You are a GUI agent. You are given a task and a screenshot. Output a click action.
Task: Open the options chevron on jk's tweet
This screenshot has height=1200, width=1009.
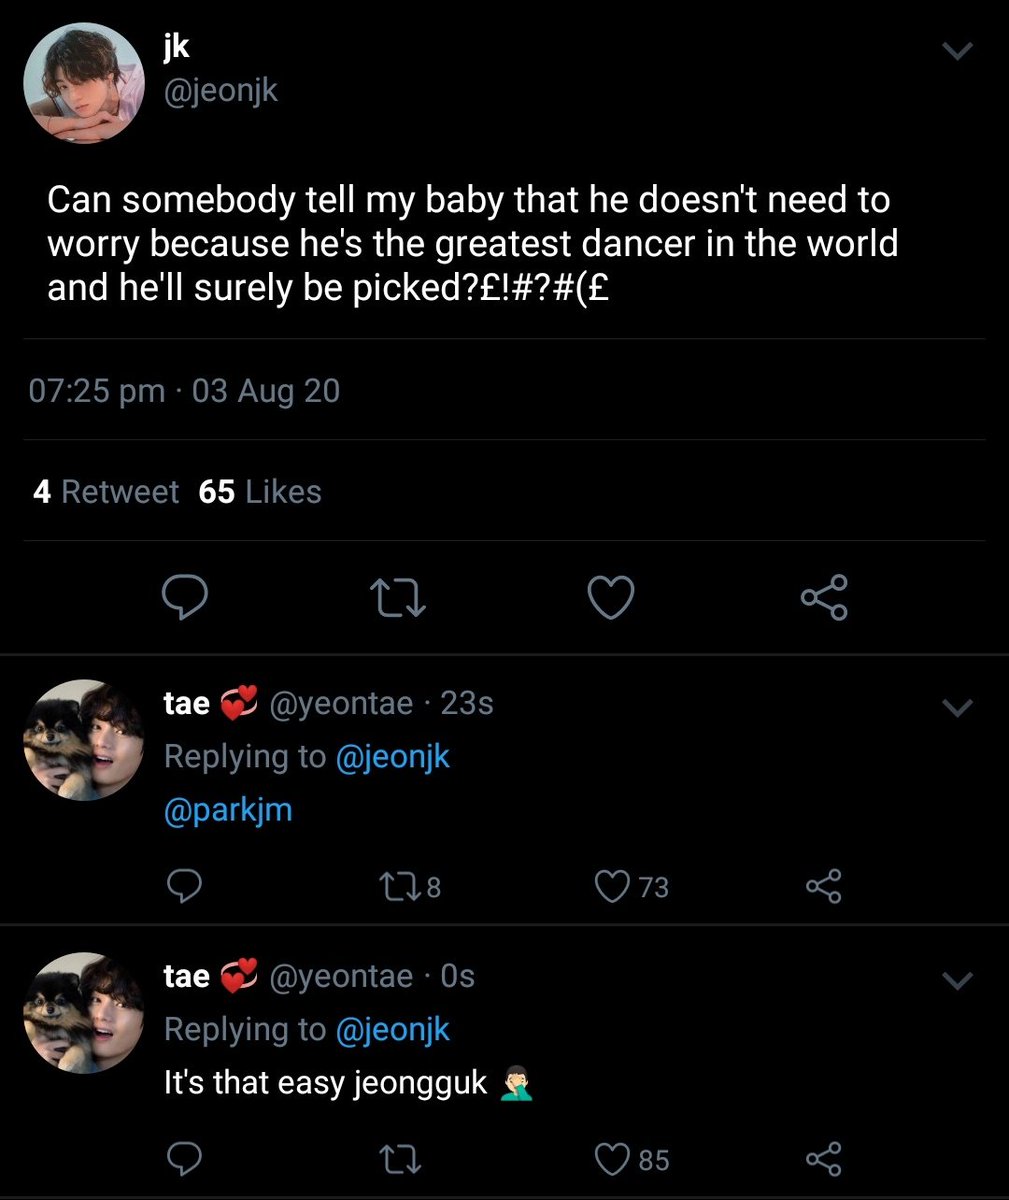958,52
